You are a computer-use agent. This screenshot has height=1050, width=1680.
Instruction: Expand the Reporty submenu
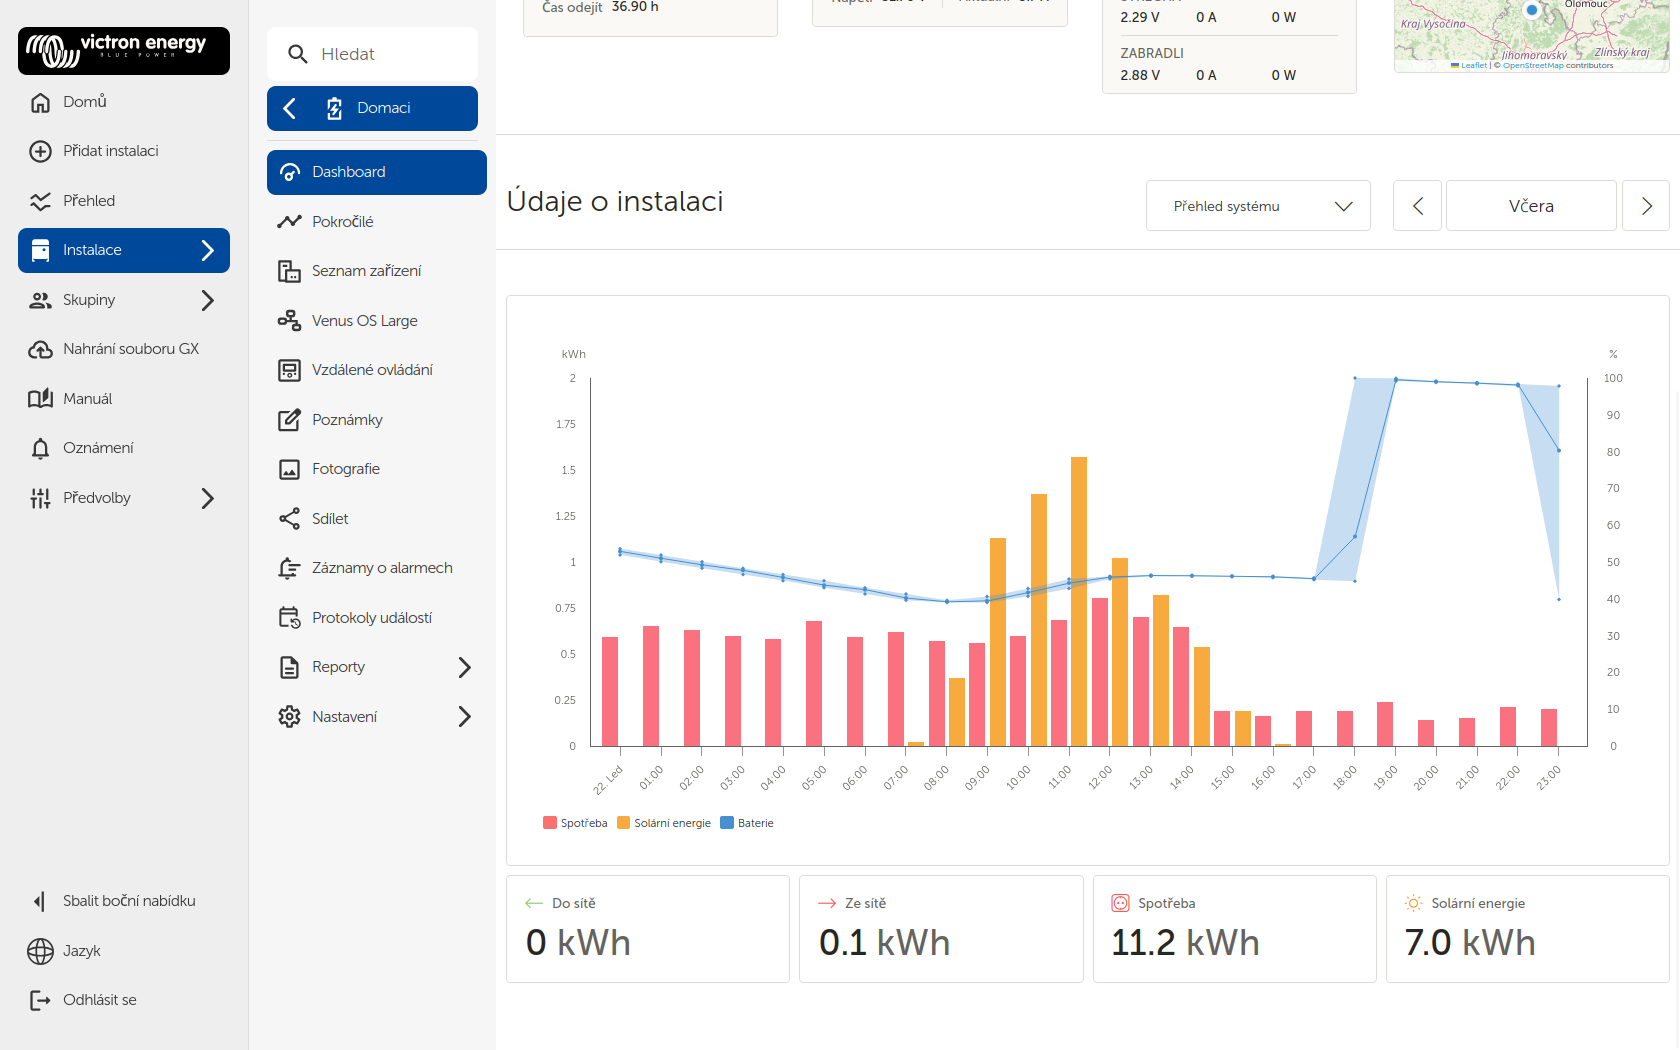tap(464, 667)
